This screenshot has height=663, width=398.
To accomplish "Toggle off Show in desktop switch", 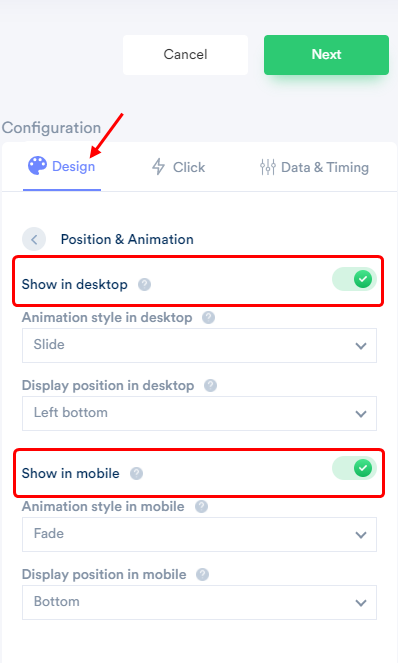I will (x=354, y=279).
